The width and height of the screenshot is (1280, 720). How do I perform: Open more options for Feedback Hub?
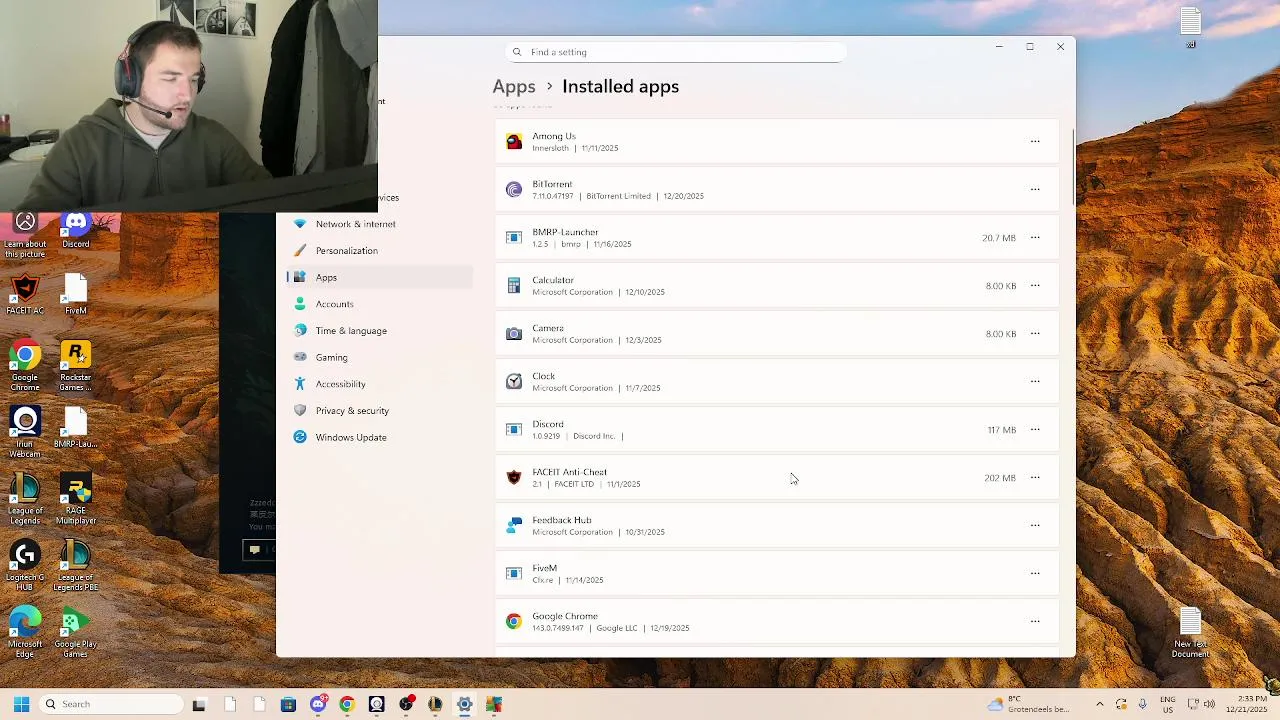[x=1035, y=526]
